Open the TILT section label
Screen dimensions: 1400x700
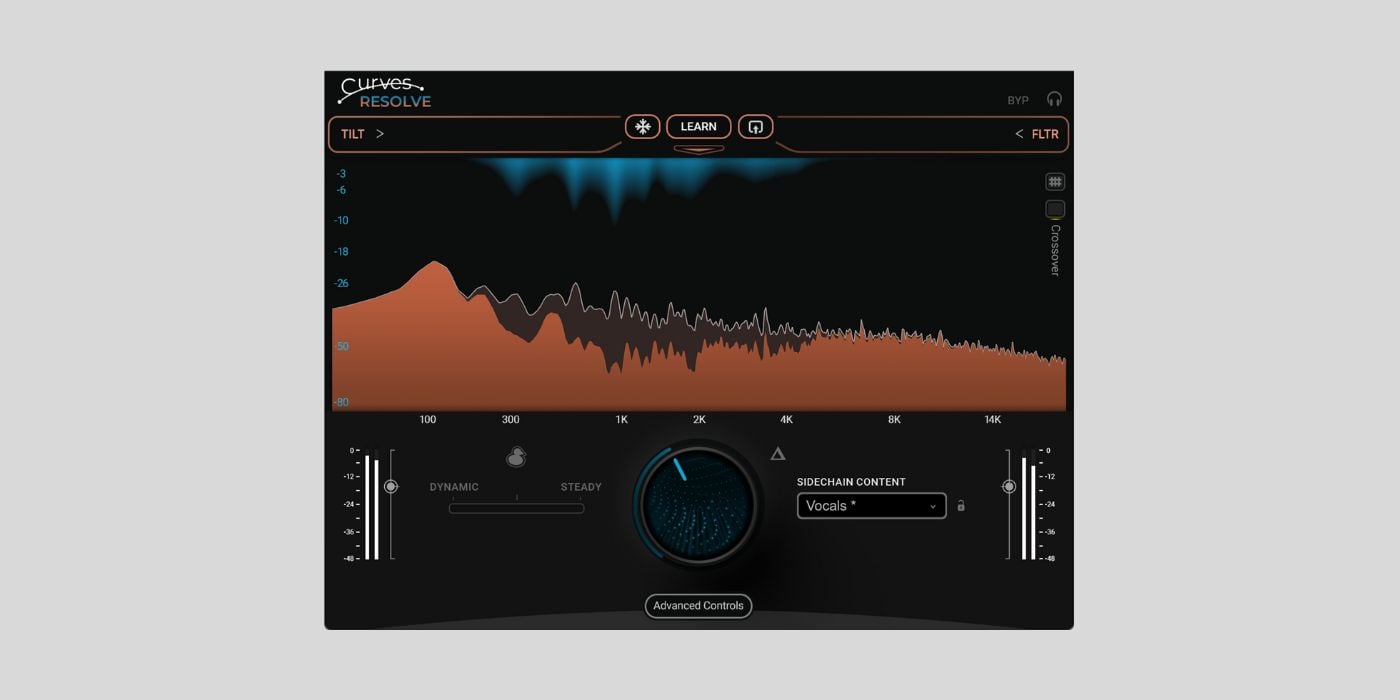(x=352, y=134)
